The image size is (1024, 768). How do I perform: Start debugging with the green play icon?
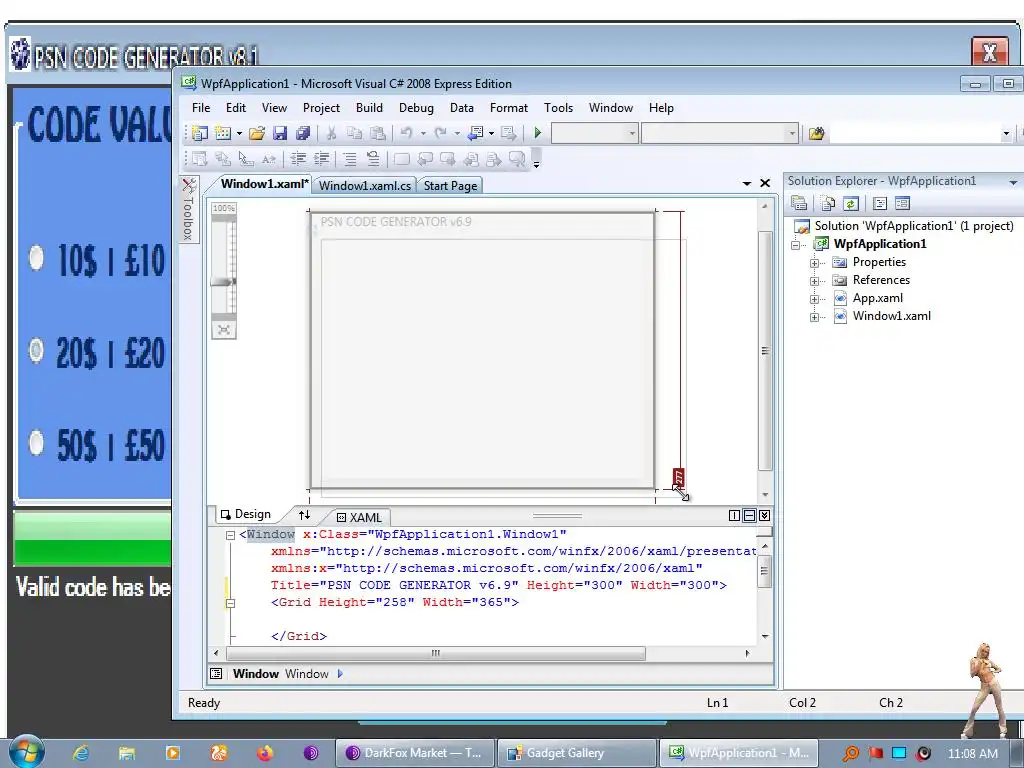tap(537, 133)
